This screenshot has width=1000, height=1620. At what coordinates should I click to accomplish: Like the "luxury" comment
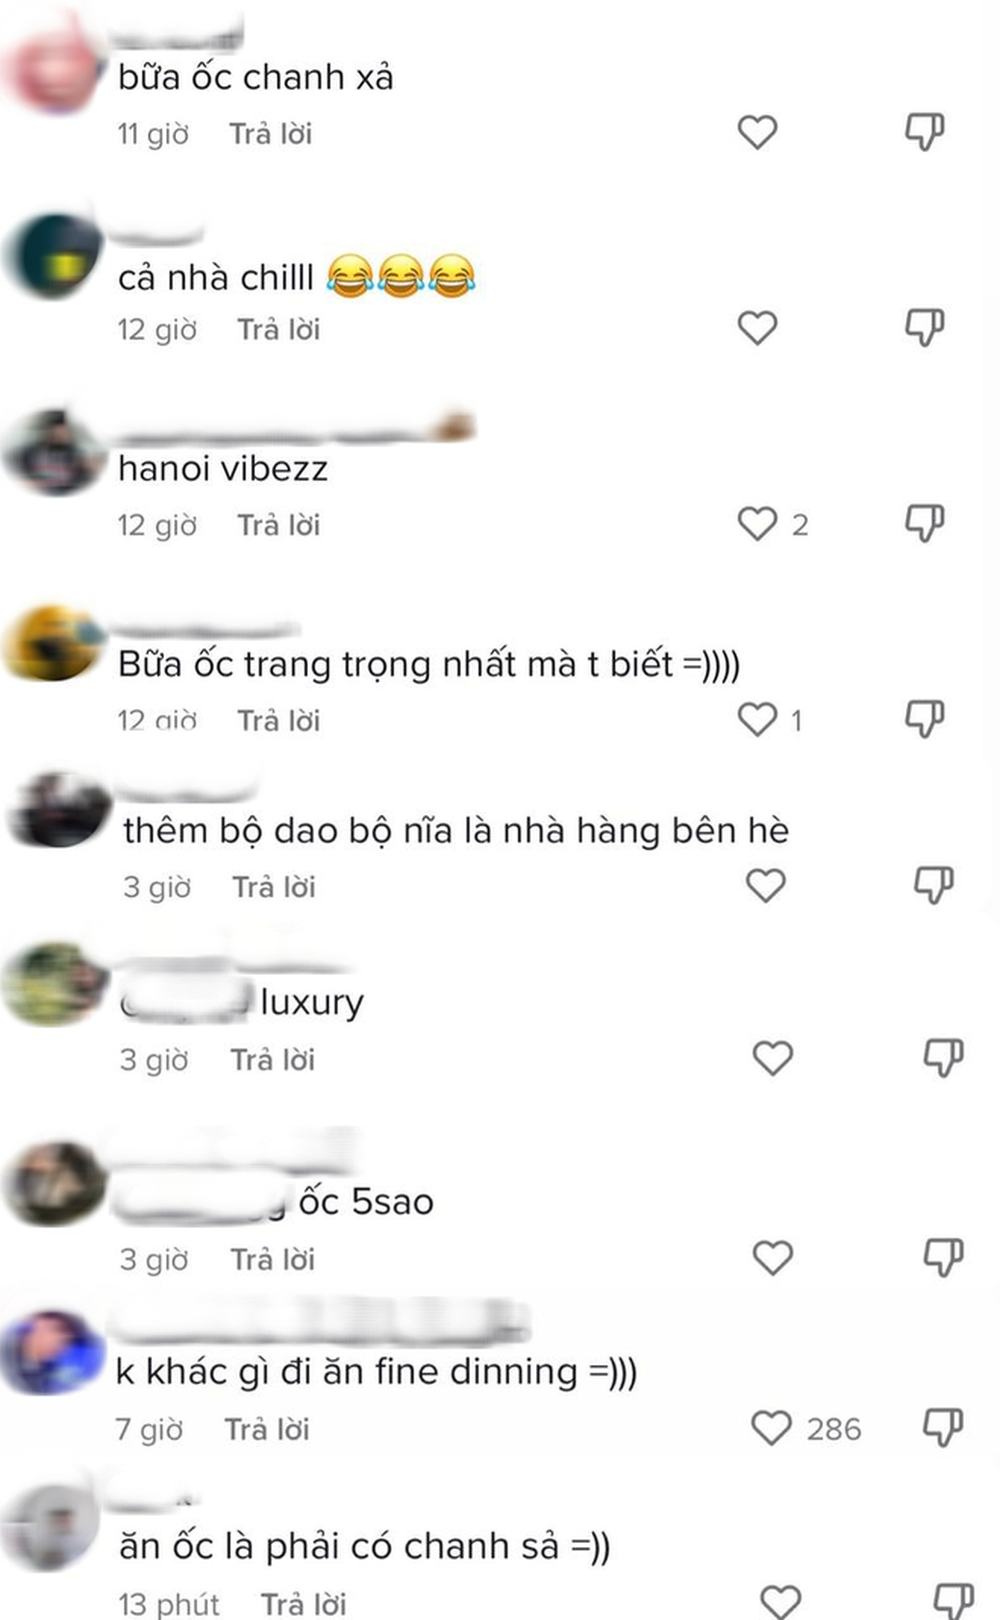772,1058
